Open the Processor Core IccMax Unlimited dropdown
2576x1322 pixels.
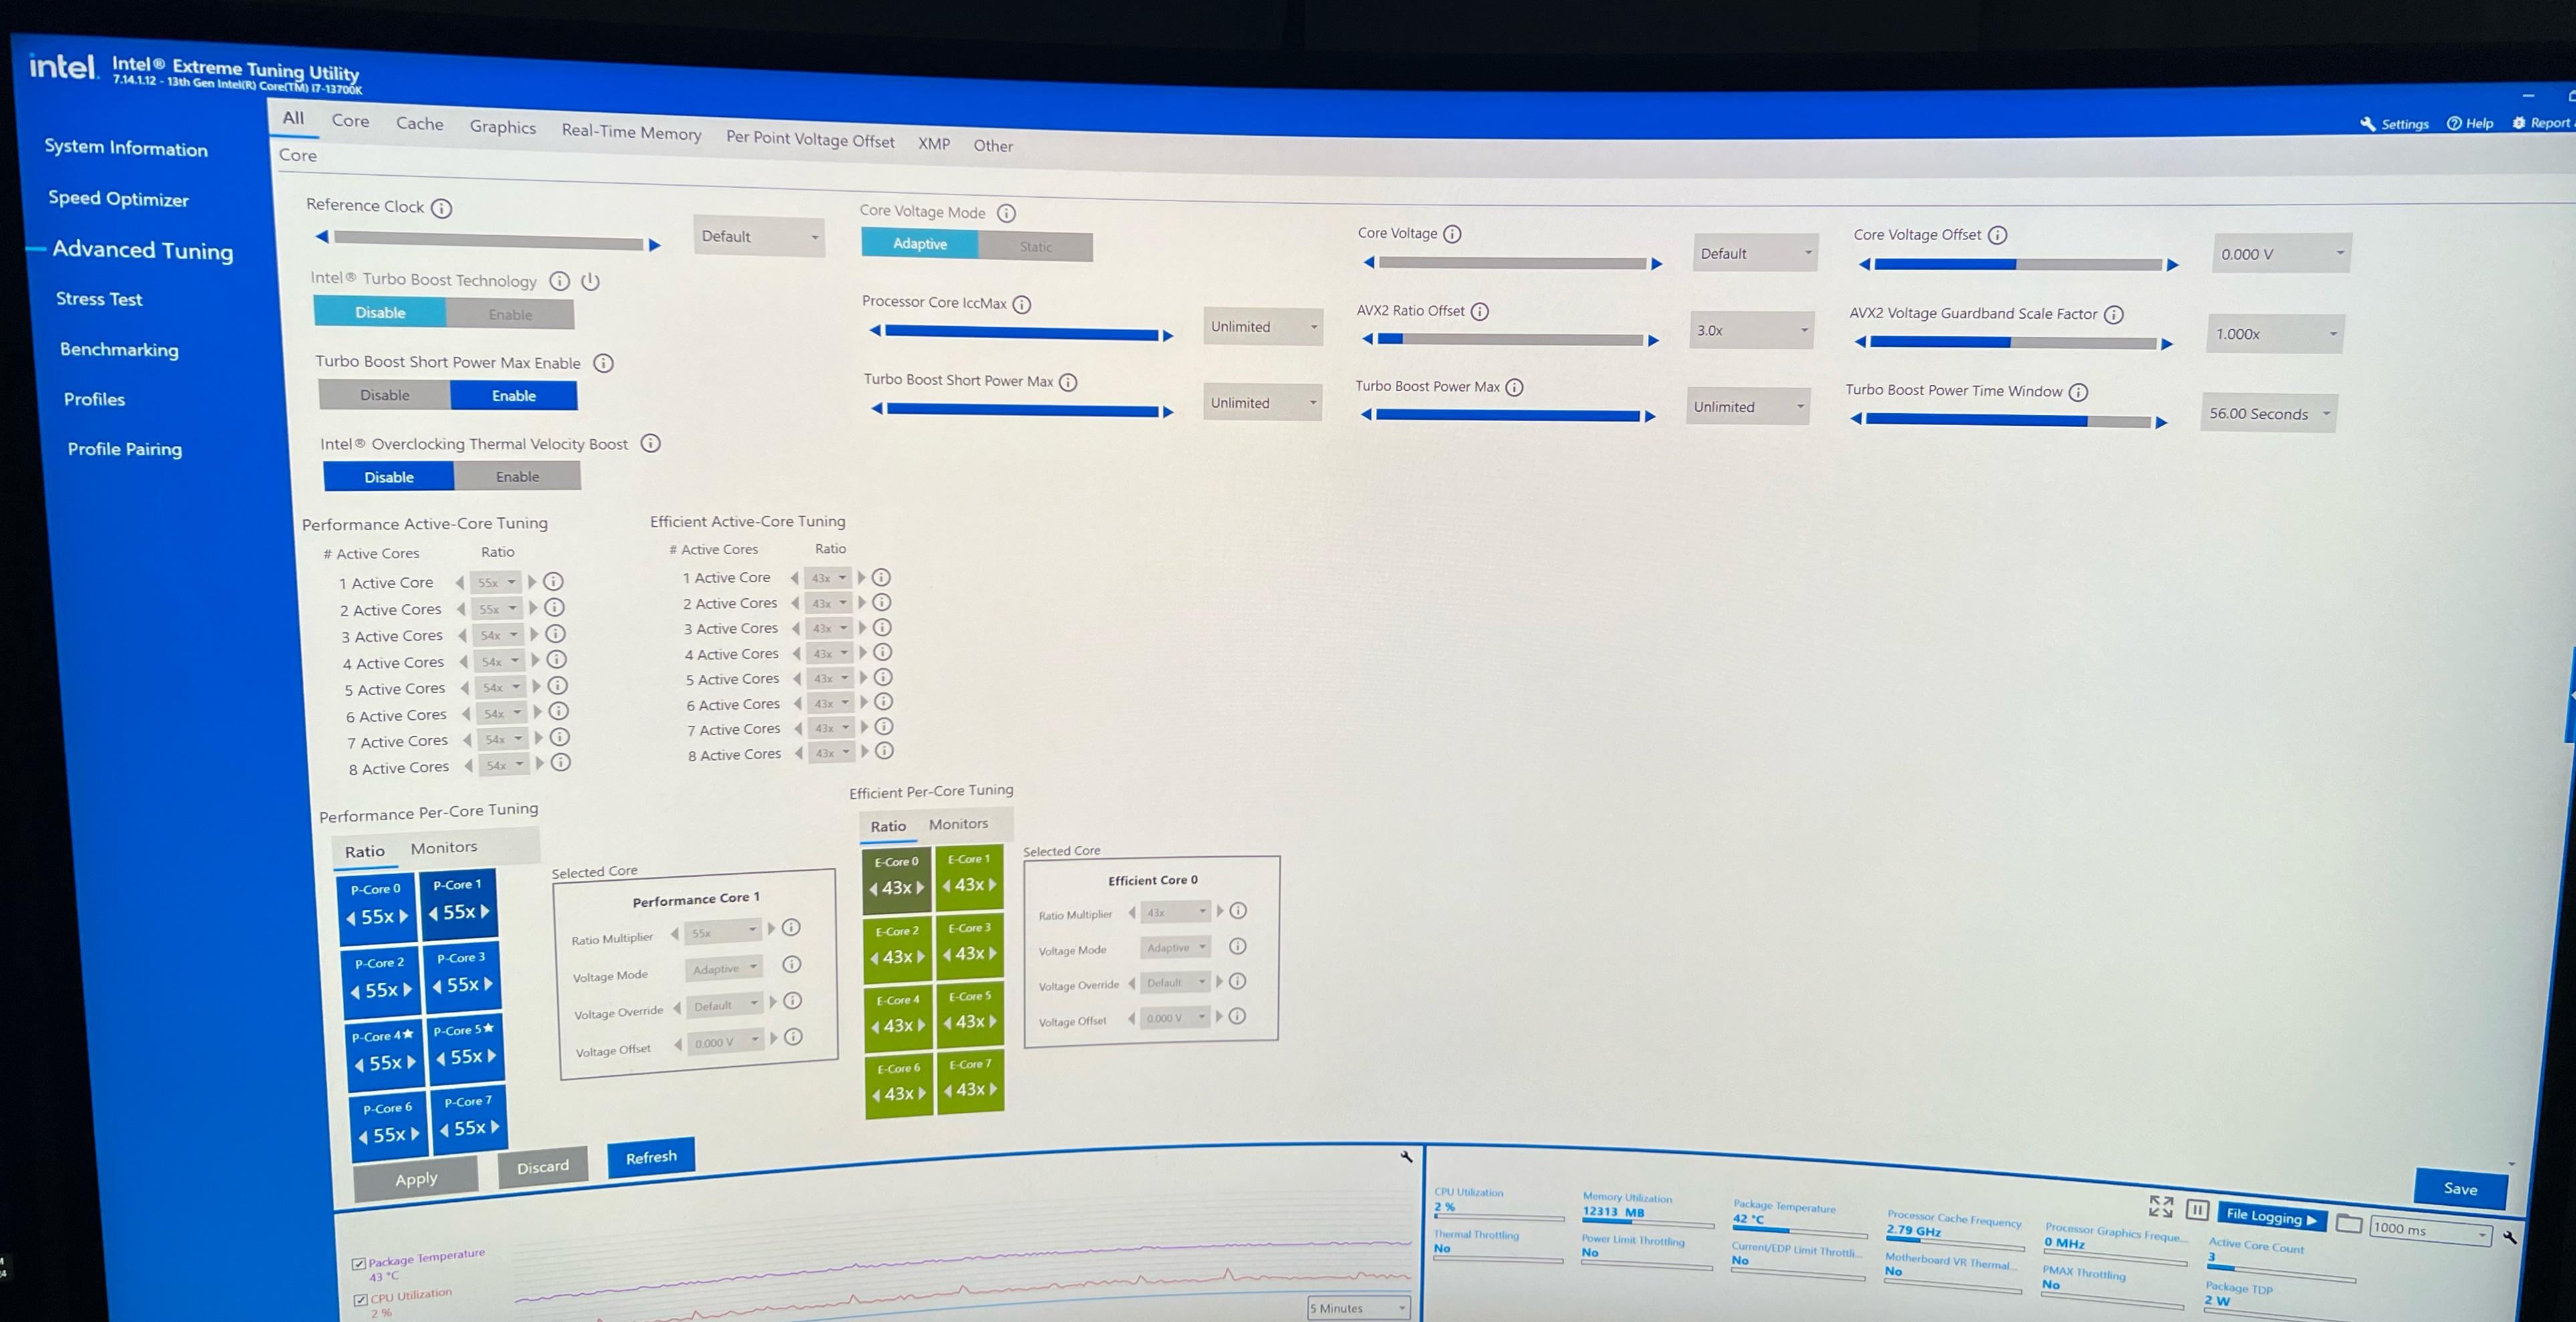coord(1263,327)
